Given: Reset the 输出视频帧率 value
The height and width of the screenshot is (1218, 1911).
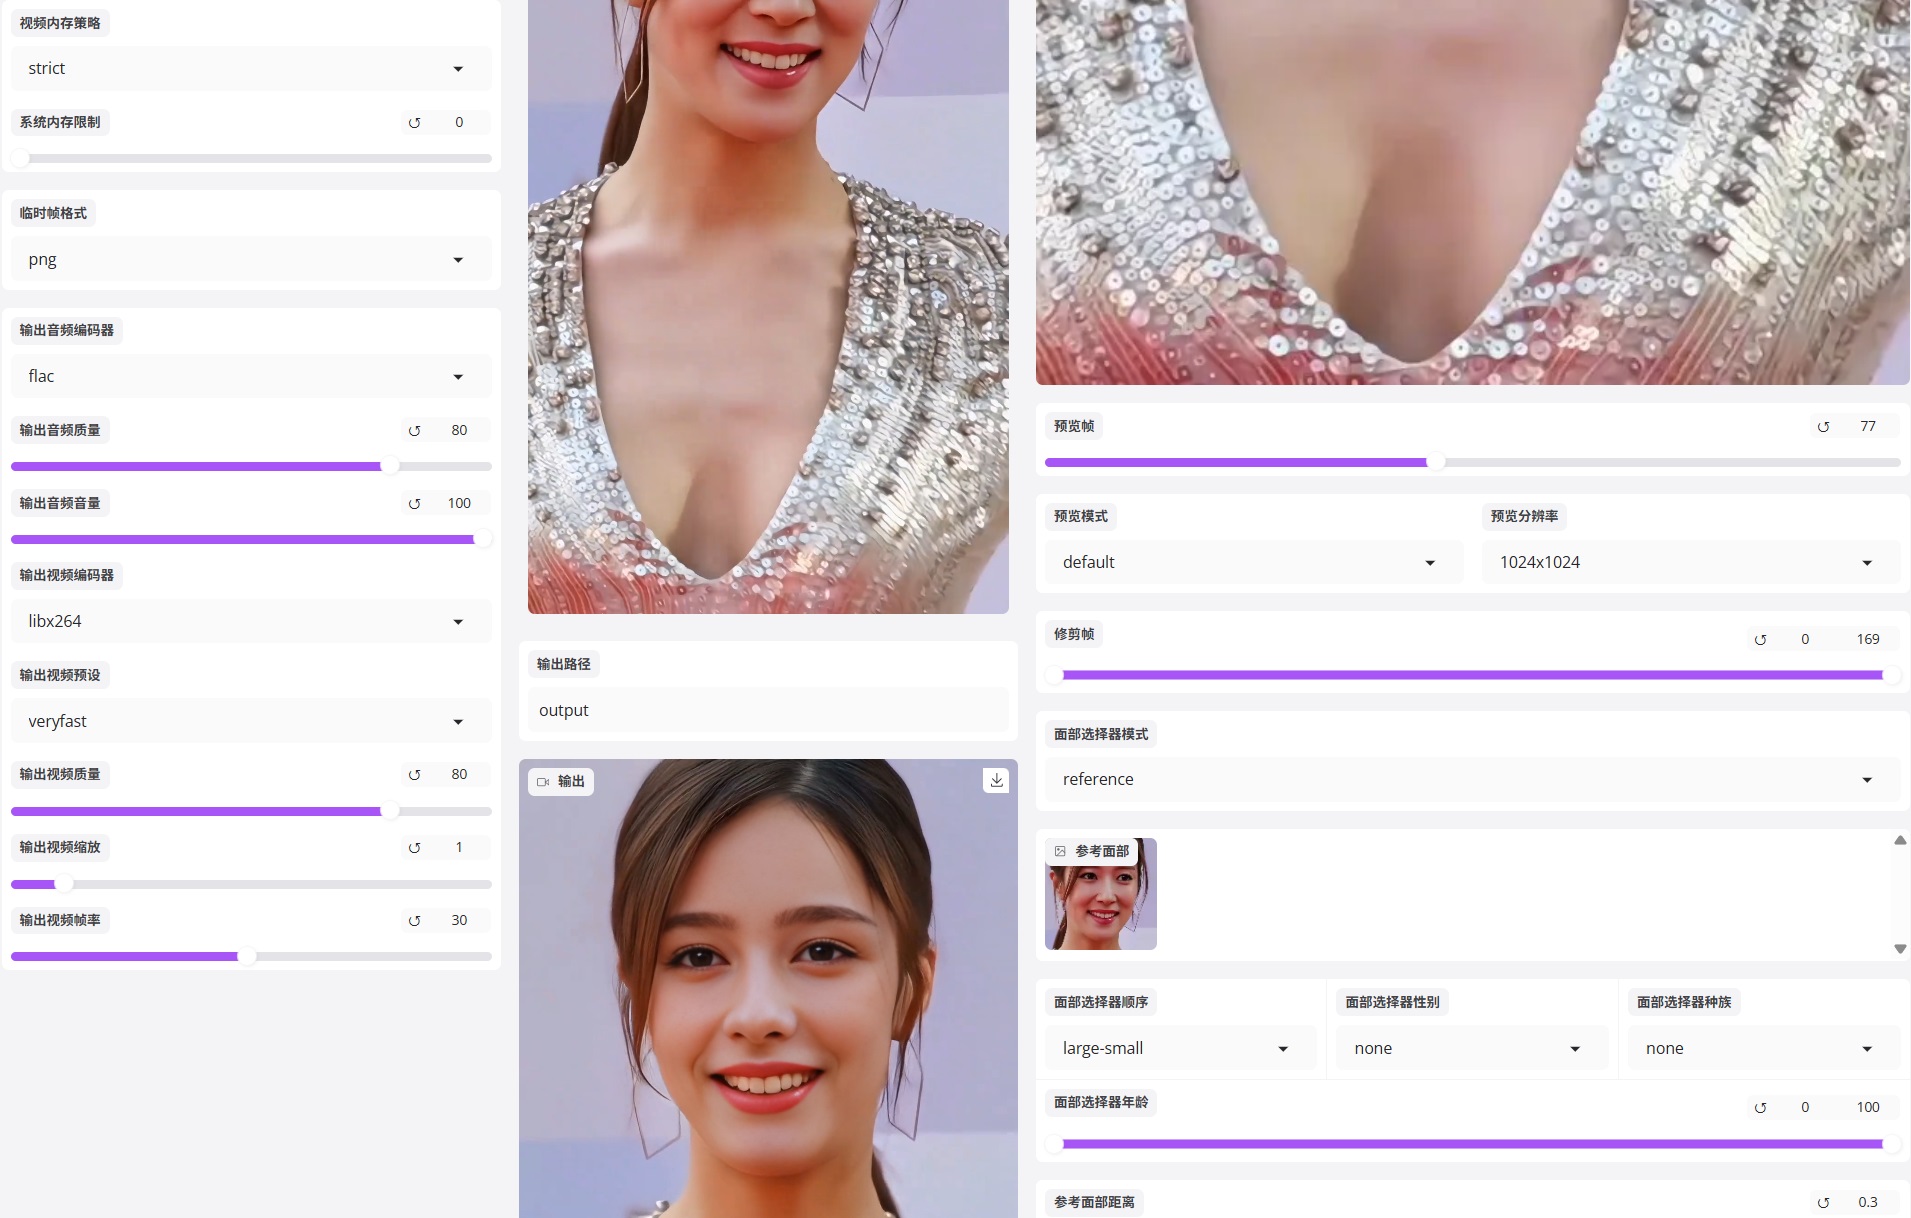Looking at the screenshot, I should click(414, 921).
